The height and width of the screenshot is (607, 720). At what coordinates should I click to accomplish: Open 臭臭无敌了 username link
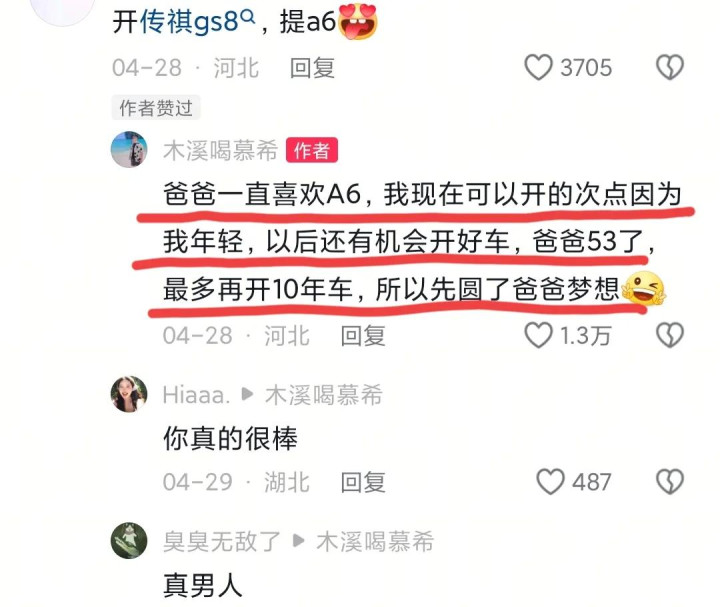coord(222,541)
